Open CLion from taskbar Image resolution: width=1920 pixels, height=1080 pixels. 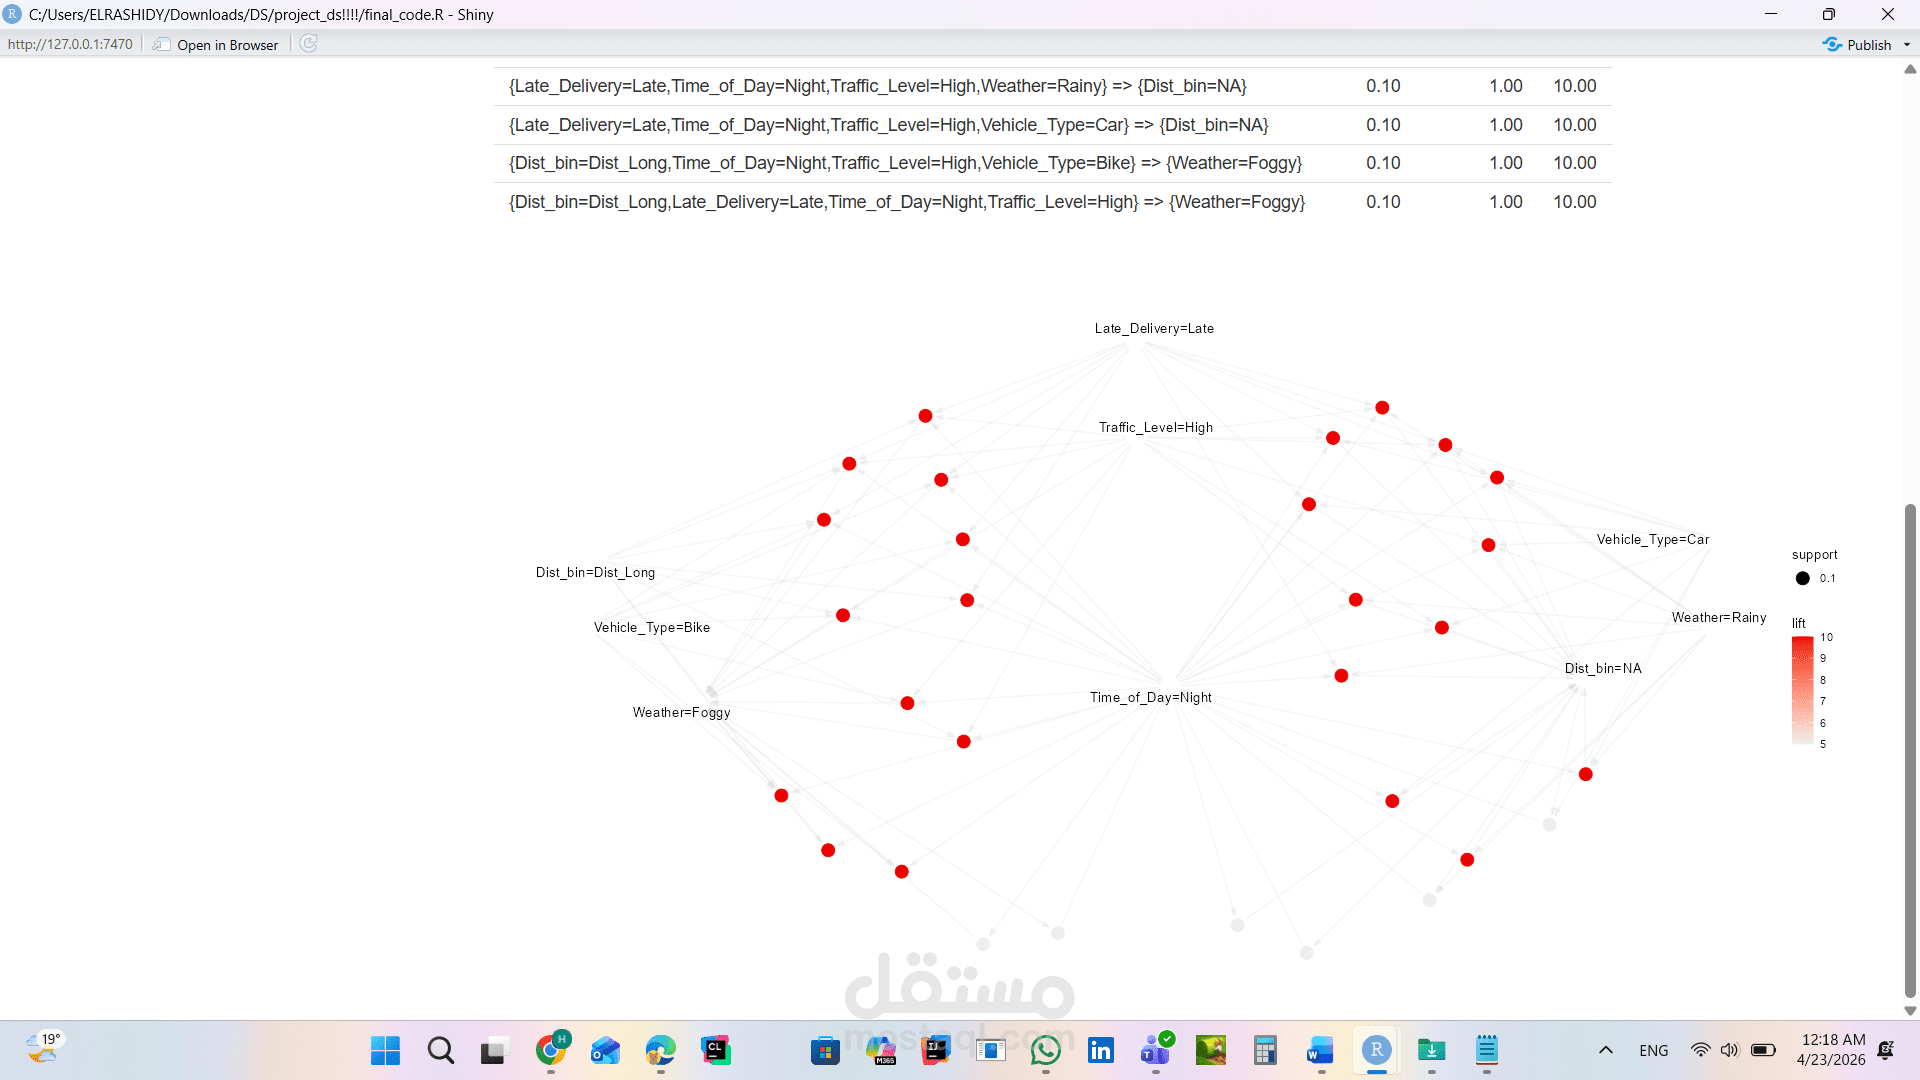pos(716,1050)
